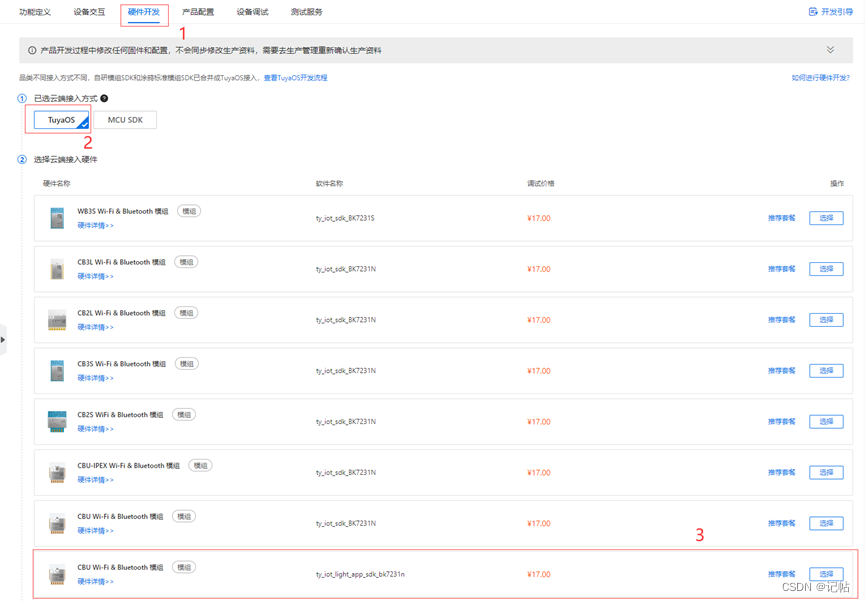Click 模组 tag beside CBU-IPEX name
This screenshot has width=865, height=602.
click(x=200, y=465)
